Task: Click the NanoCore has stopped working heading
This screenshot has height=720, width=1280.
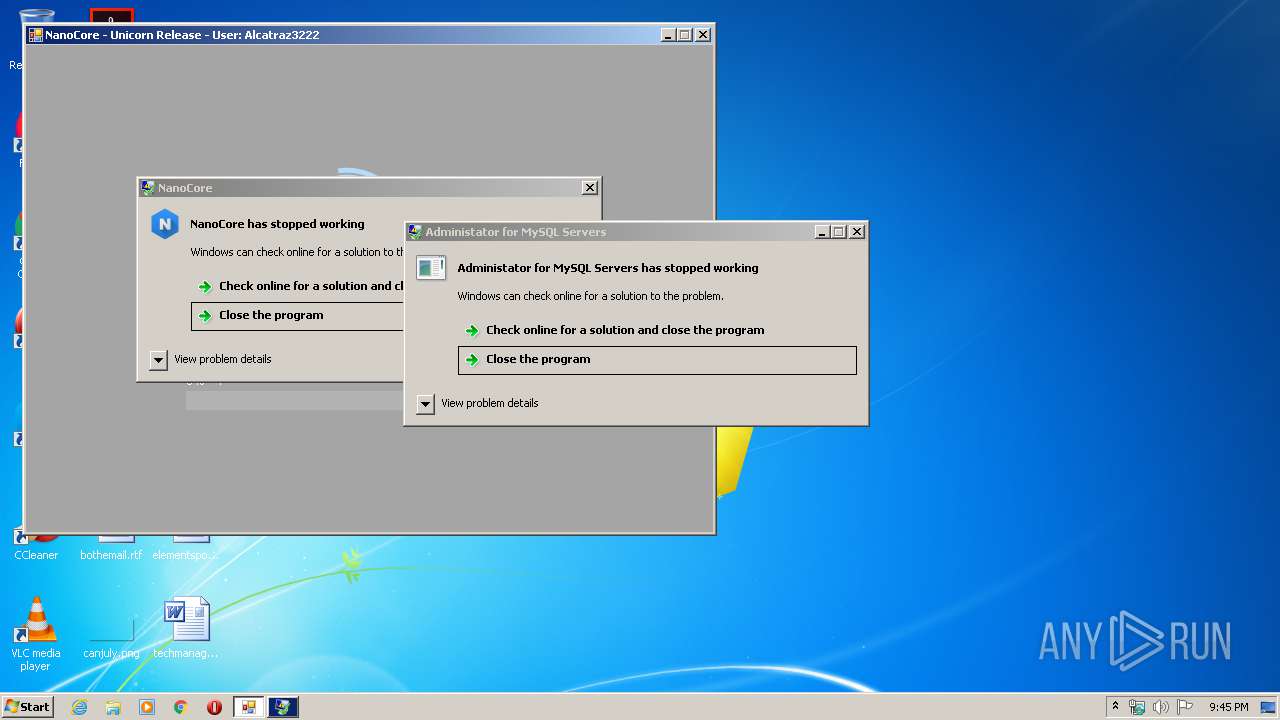Action: [x=277, y=224]
